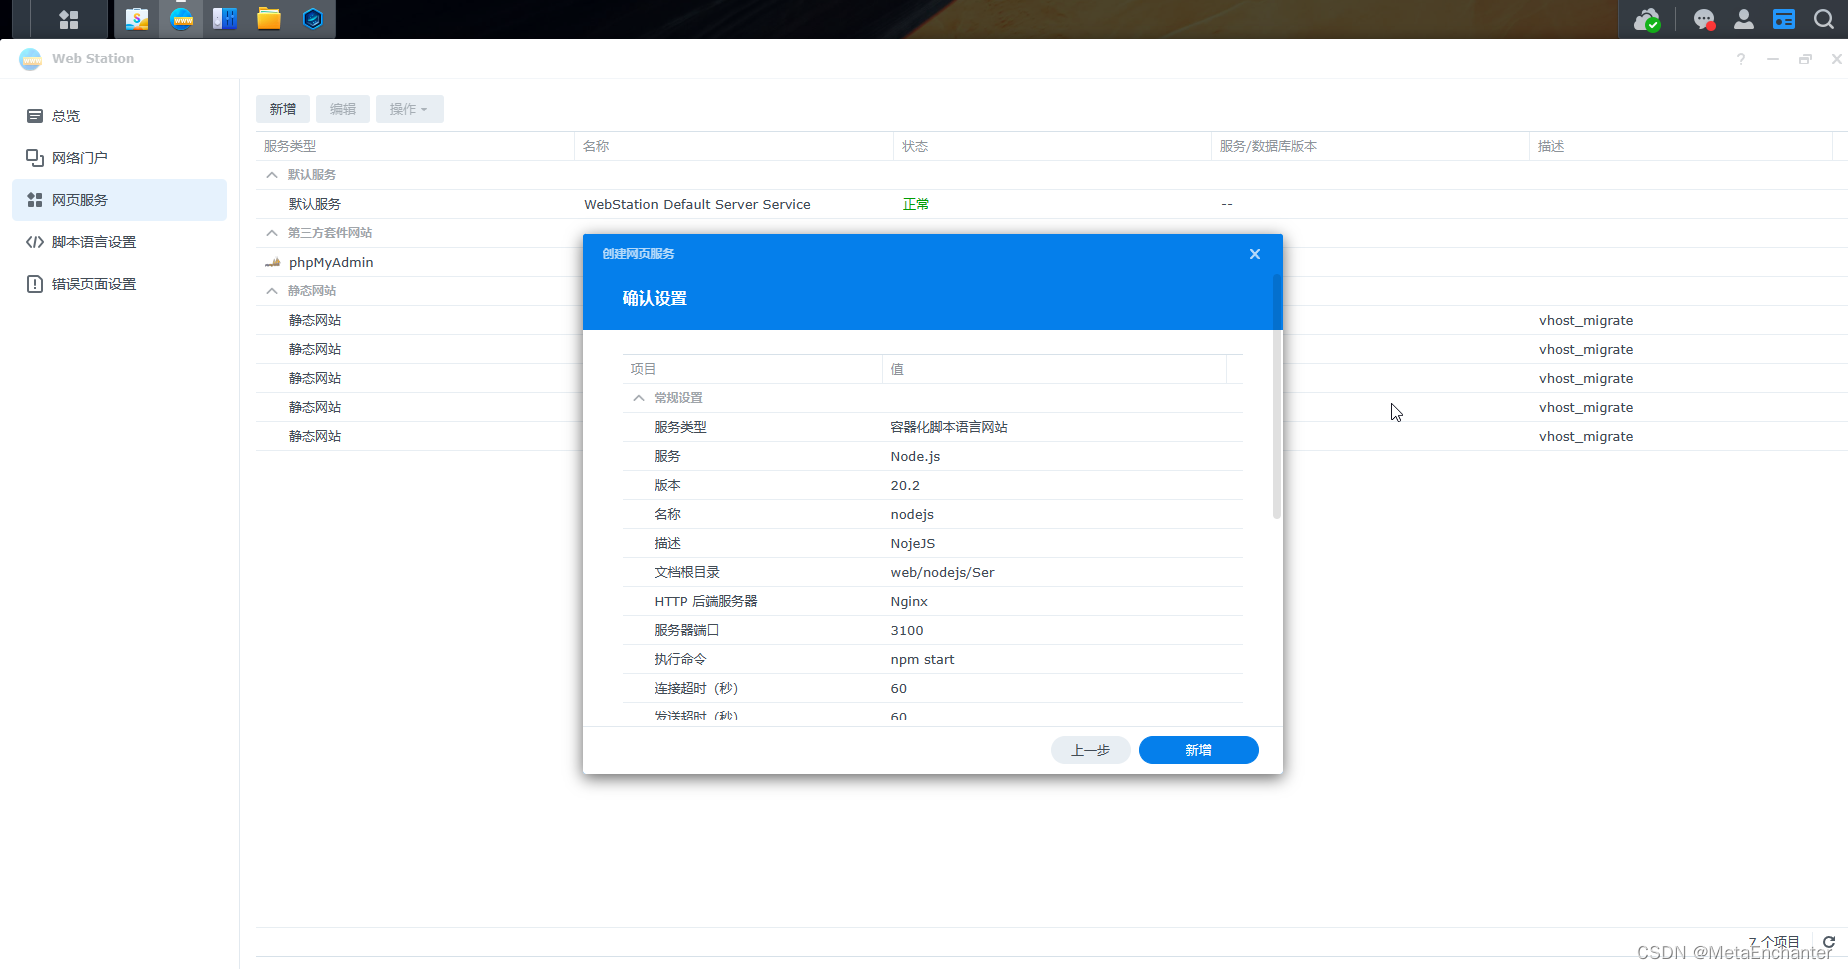Screen dimensions: 1848x969
Task: Open the notifications chat bubble icon
Action: [x=1704, y=19]
